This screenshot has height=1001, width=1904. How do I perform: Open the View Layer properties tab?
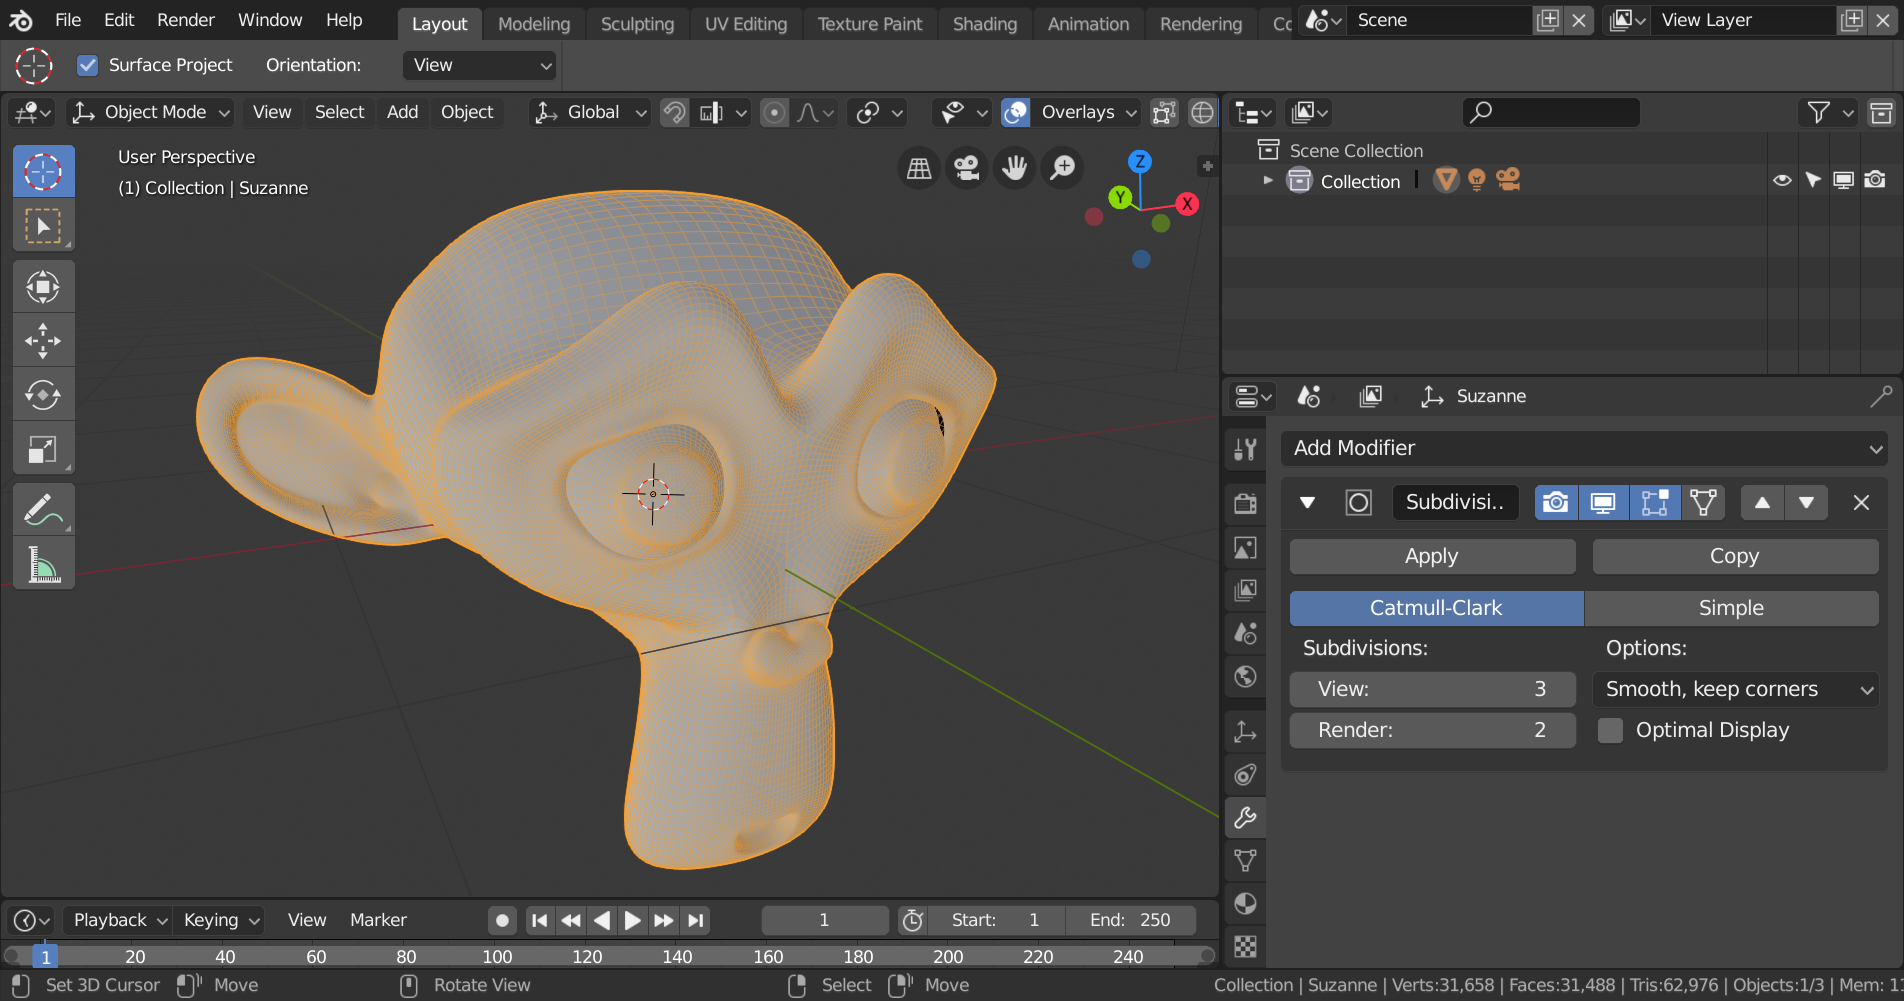(x=1245, y=590)
